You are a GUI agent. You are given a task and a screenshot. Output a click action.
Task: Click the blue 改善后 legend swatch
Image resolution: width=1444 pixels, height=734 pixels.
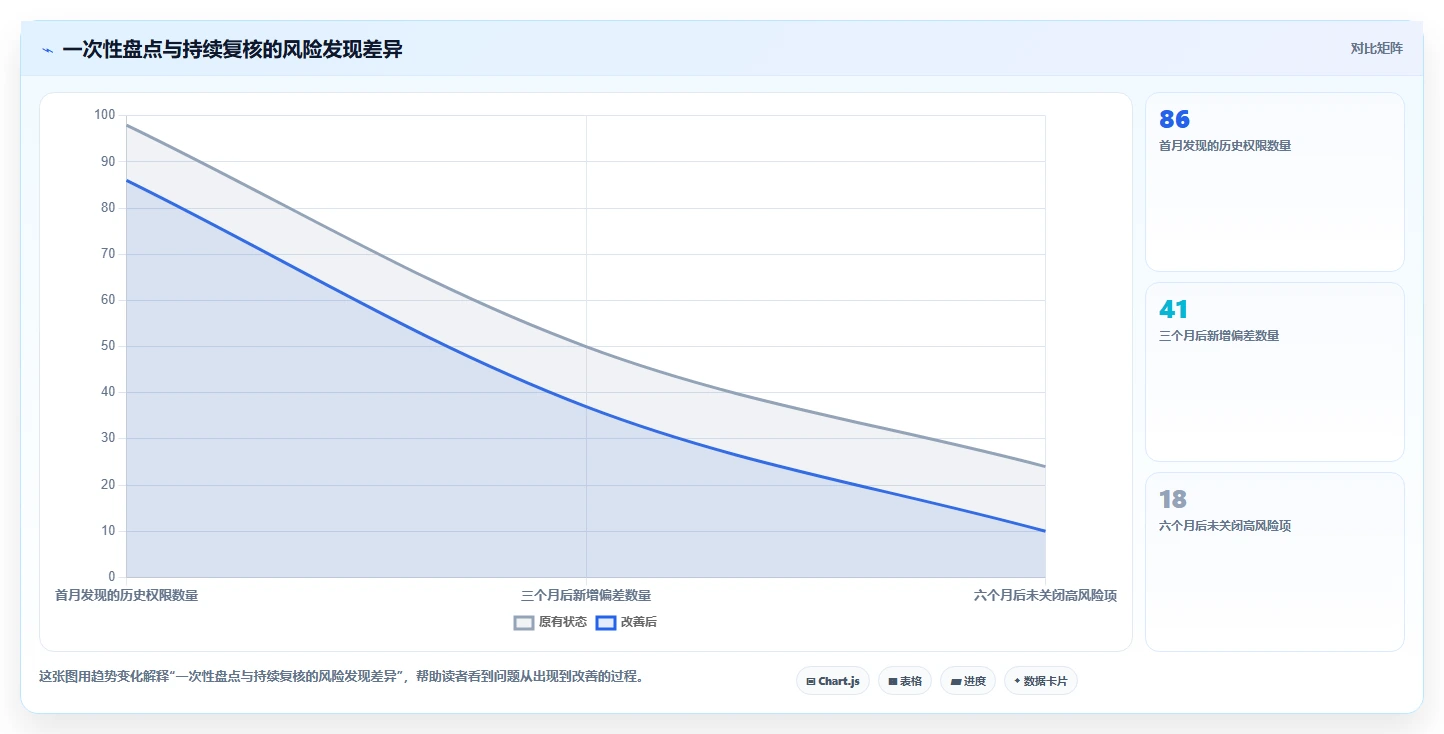pyautogui.click(x=606, y=622)
